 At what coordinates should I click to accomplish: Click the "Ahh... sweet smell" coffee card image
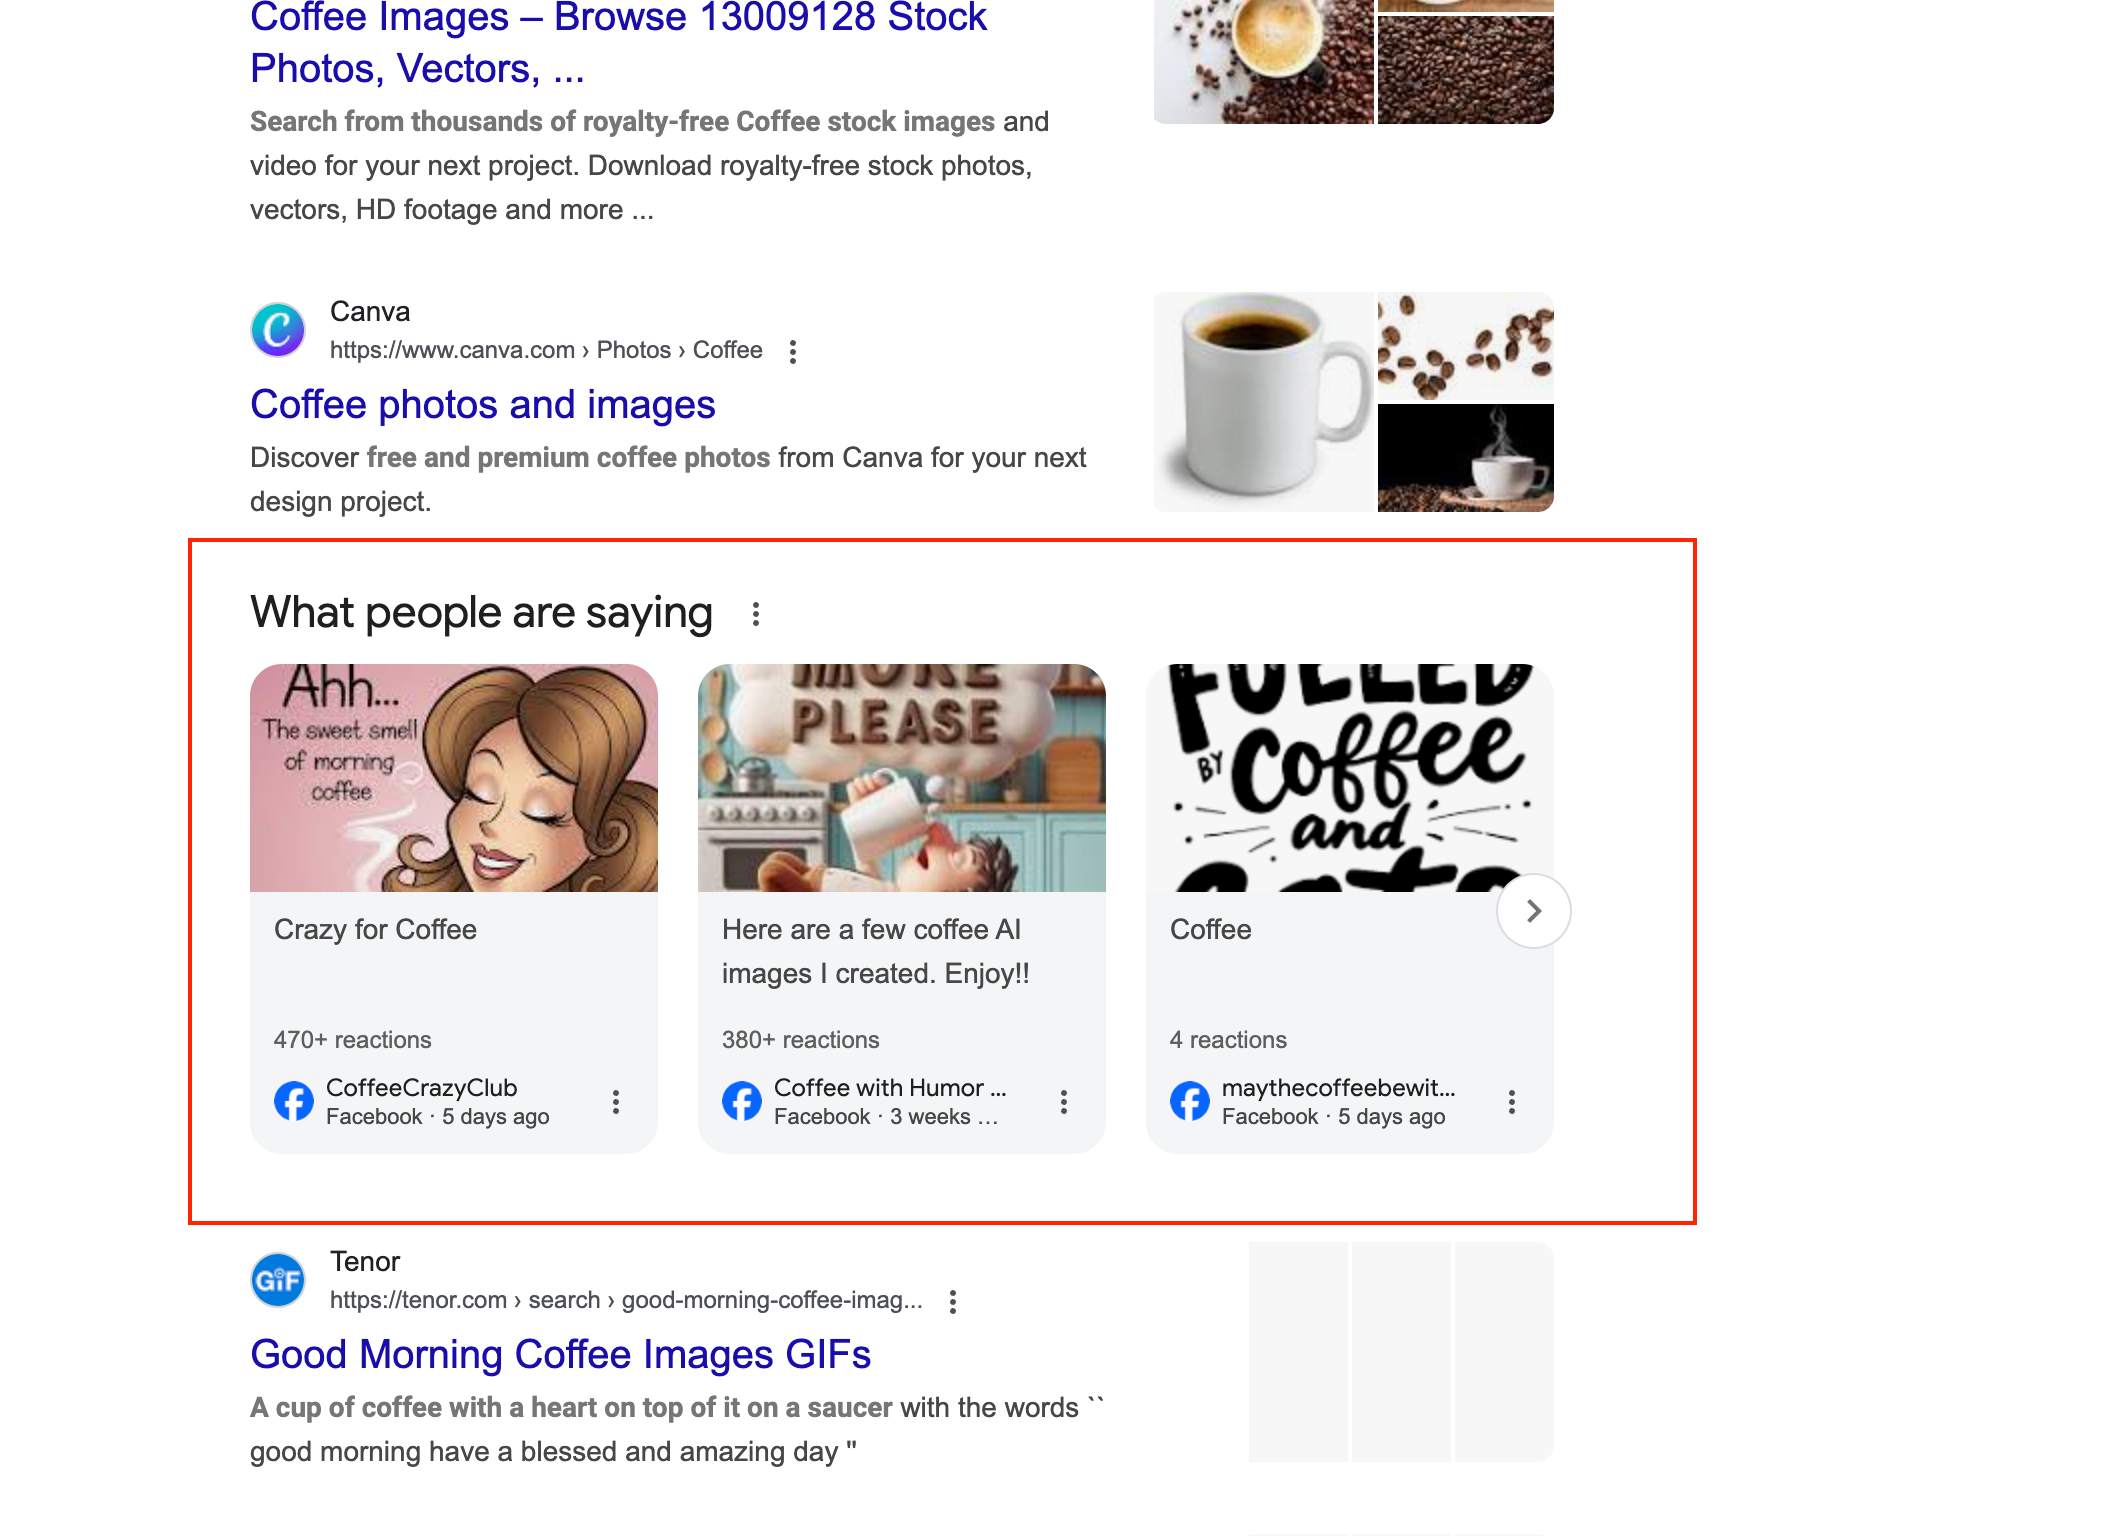pyautogui.click(x=454, y=778)
